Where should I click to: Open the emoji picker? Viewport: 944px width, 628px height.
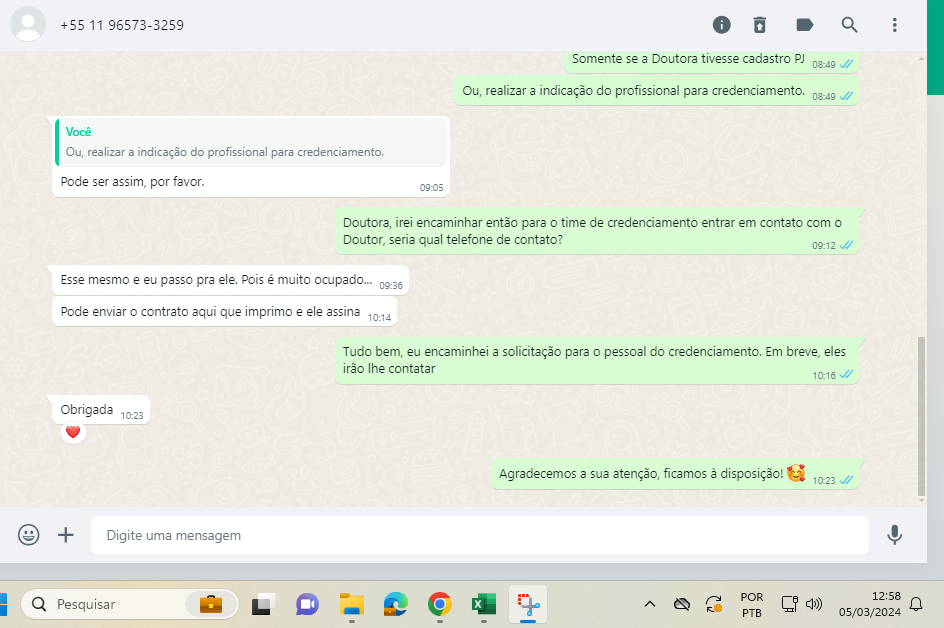pos(28,535)
